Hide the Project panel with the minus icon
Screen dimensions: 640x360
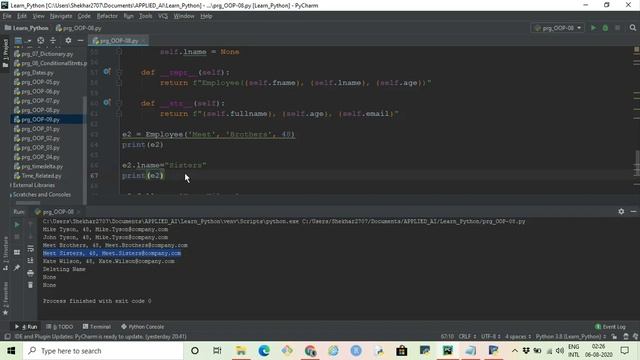tap(80, 40)
